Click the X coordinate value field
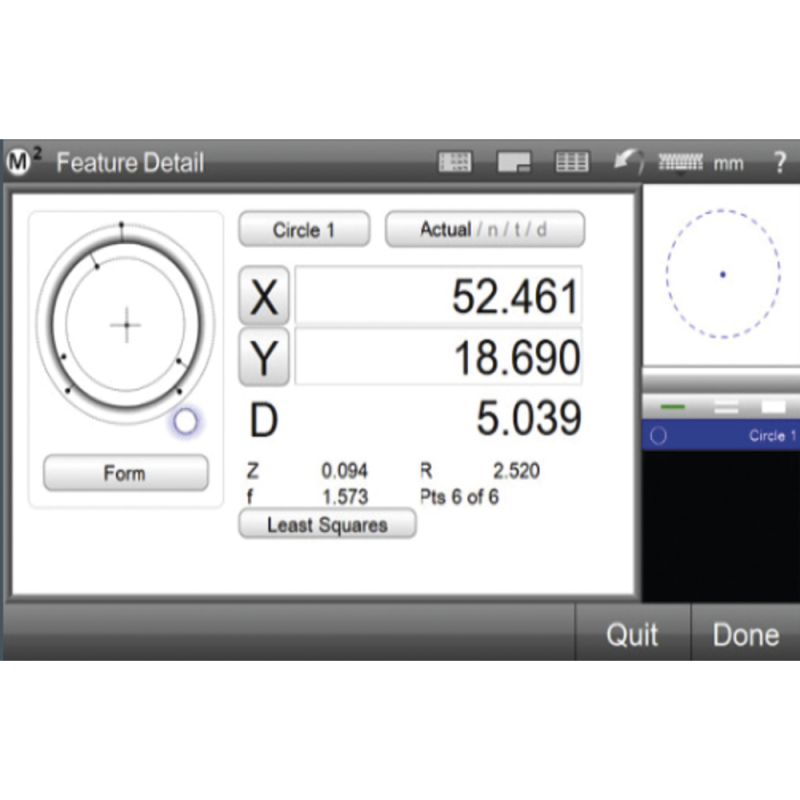The width and height of the screenshot is (800, 800). click(438, 297)
